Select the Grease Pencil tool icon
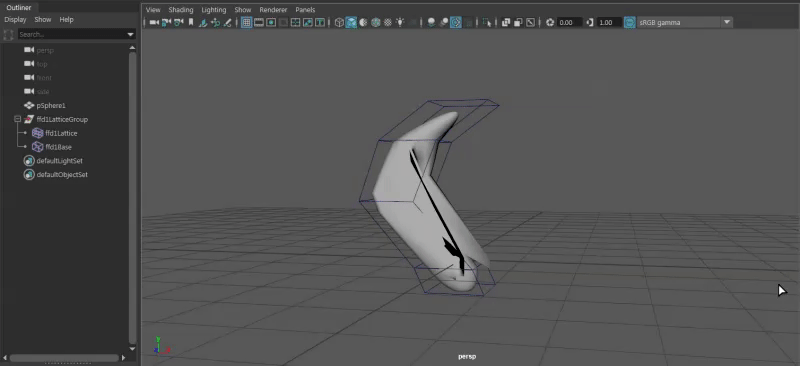This screenshot has width=800, height=366. 228,22
